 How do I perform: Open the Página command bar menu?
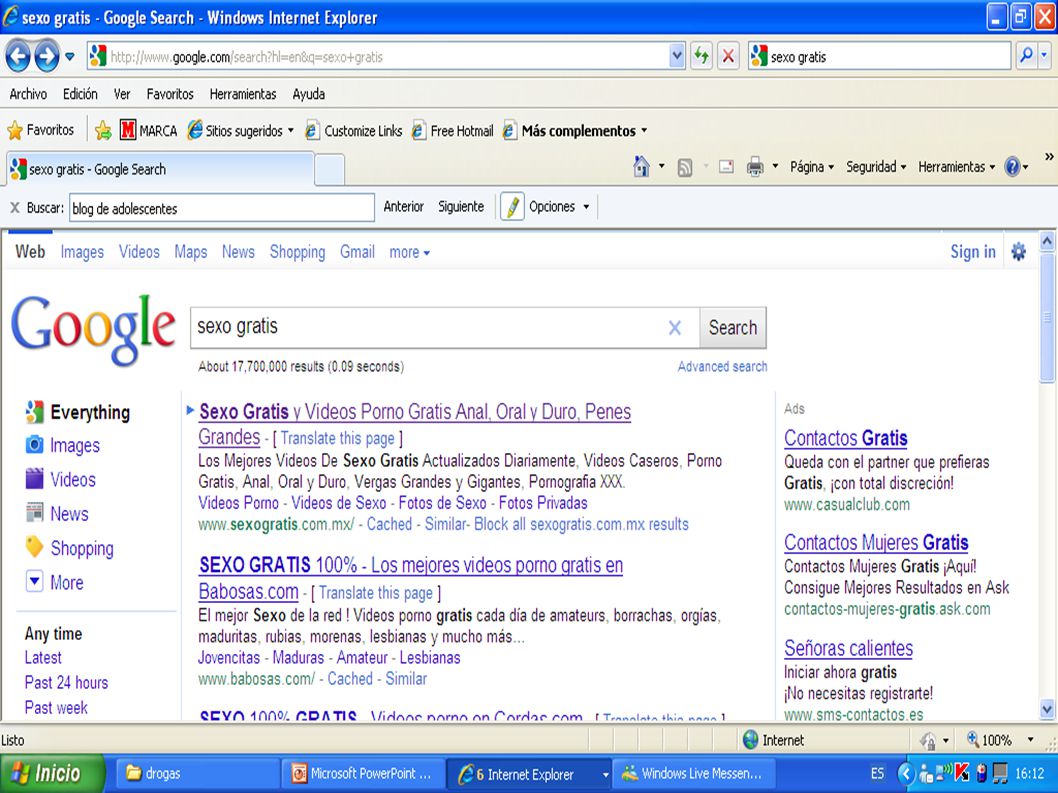(x=812, y=167)
